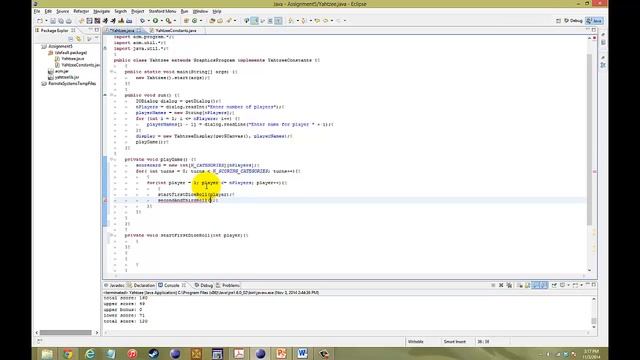
Task: Collapse the startFirstDiceRoll method fold marker
Action: point(111,235)
